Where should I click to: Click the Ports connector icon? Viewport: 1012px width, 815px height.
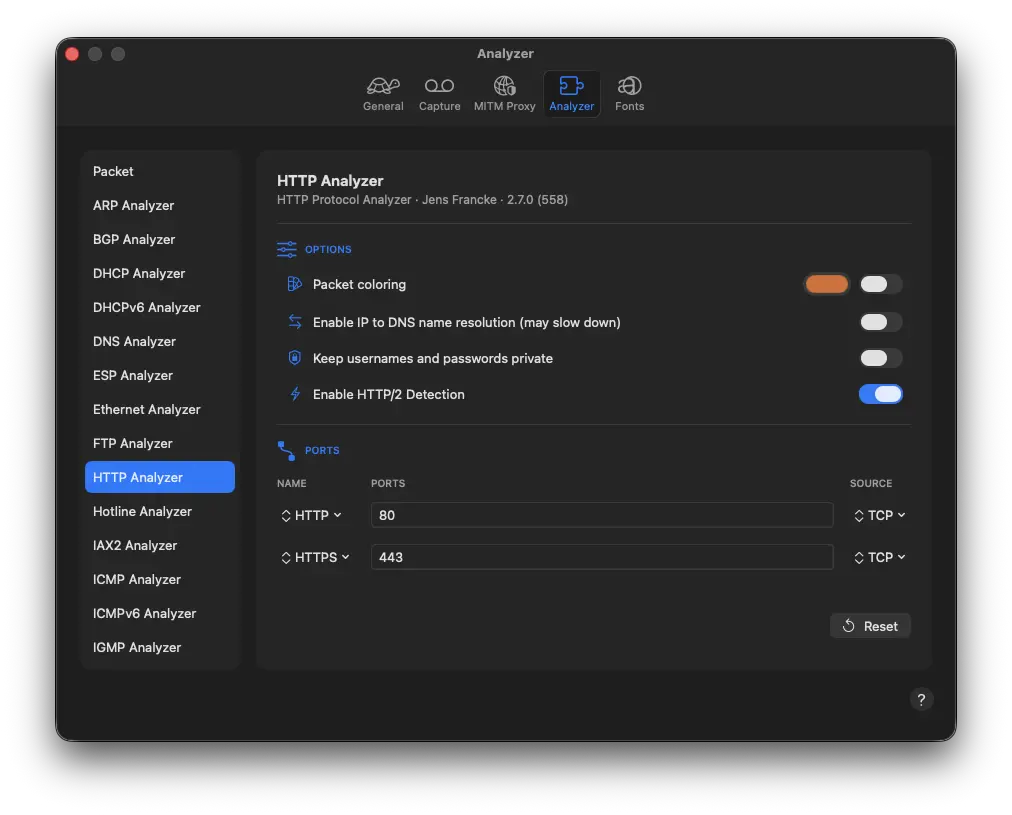pyautogui.click(x=286, y=450)
